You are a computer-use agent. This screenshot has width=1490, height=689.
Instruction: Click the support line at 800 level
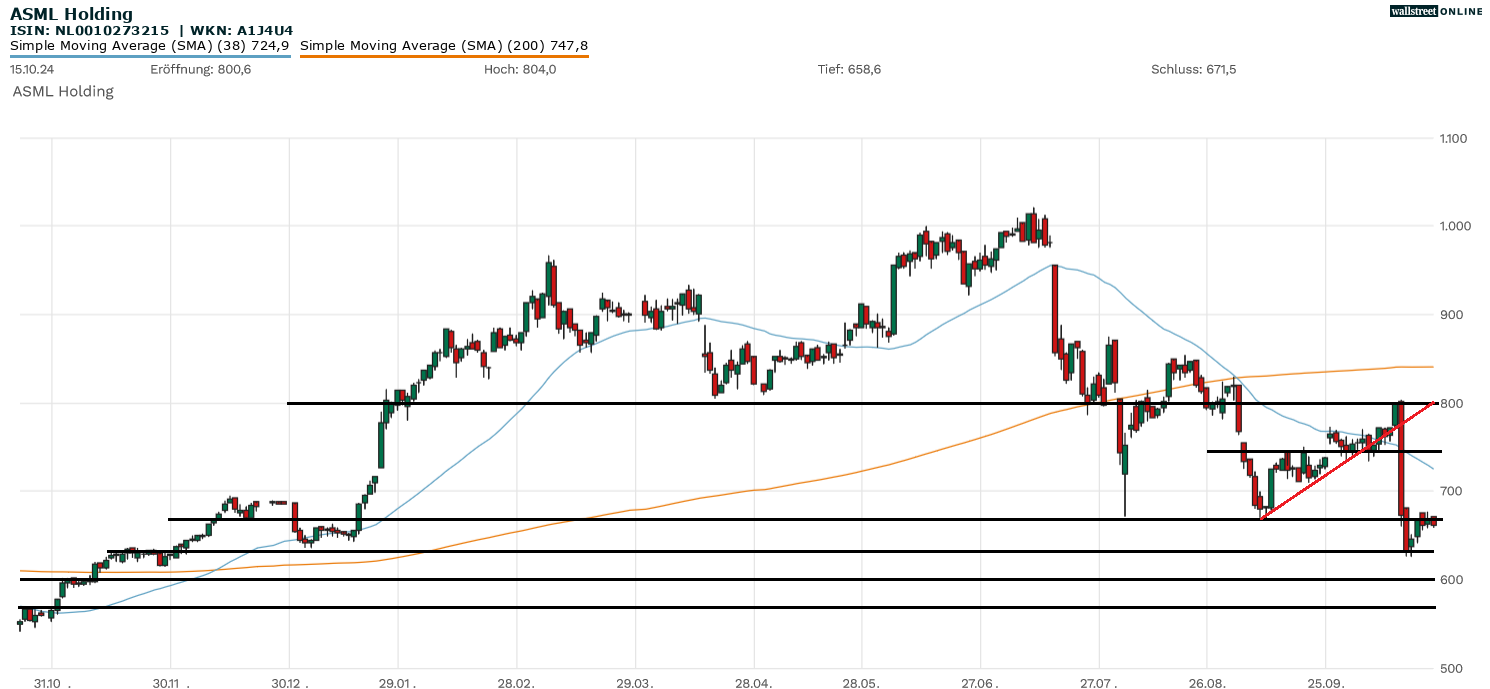[600, 403]
